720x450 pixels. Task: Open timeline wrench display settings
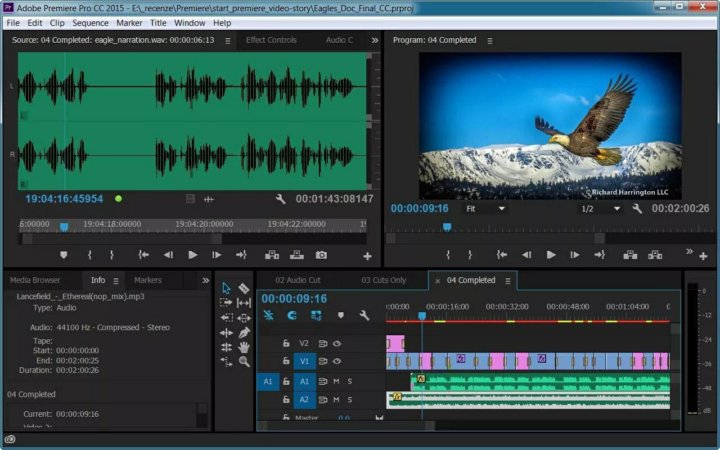pos(364,315)
